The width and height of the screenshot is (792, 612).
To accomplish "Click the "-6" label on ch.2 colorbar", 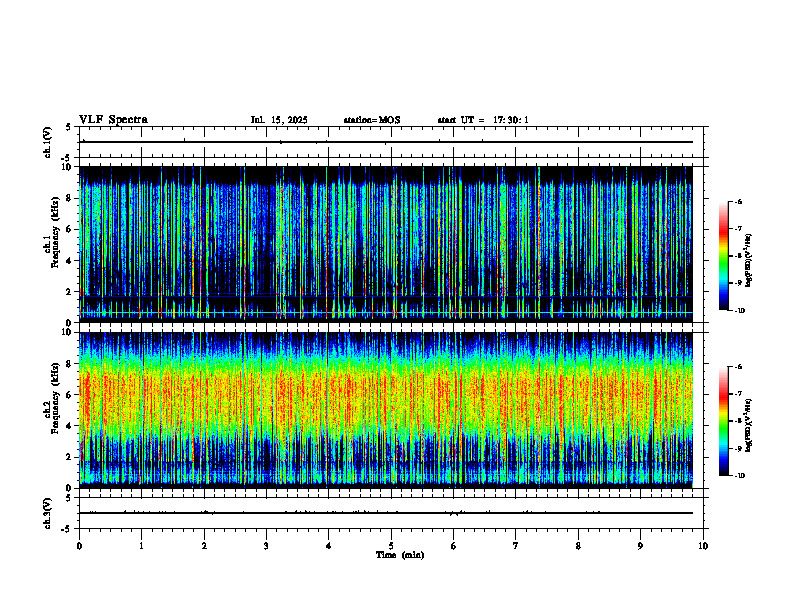I will [x=738, y=367].
